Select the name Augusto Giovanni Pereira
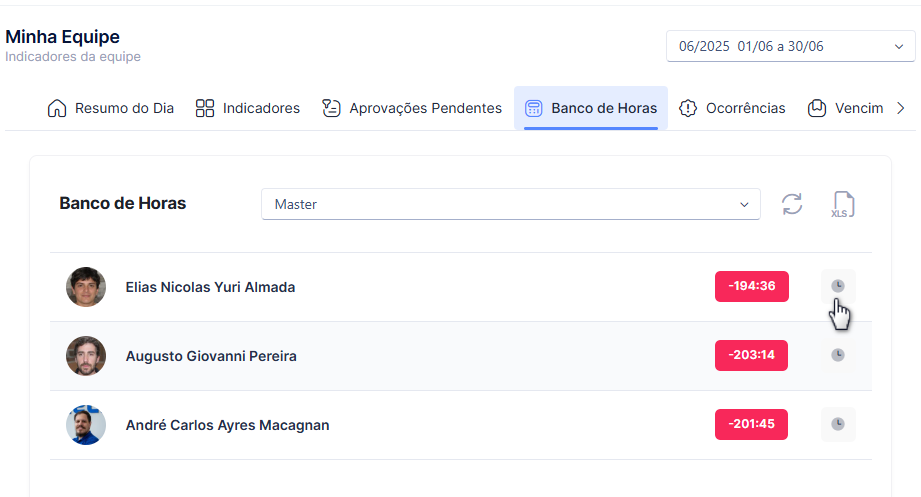The image size is (921, 497). [x=211, y=356]
